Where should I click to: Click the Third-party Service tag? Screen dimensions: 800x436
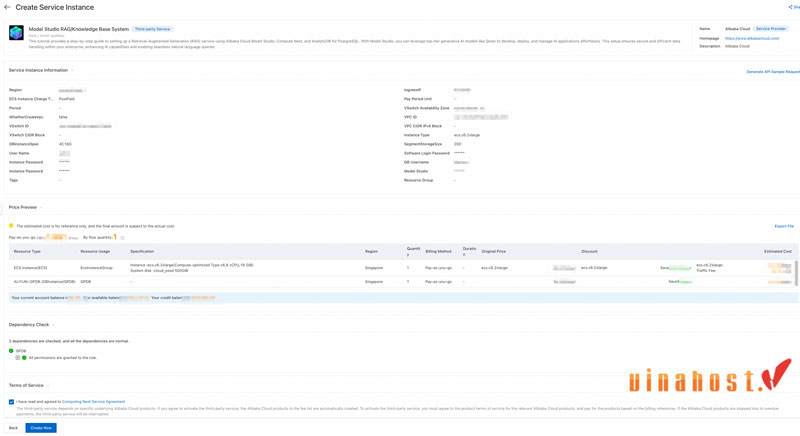[153, 29]
